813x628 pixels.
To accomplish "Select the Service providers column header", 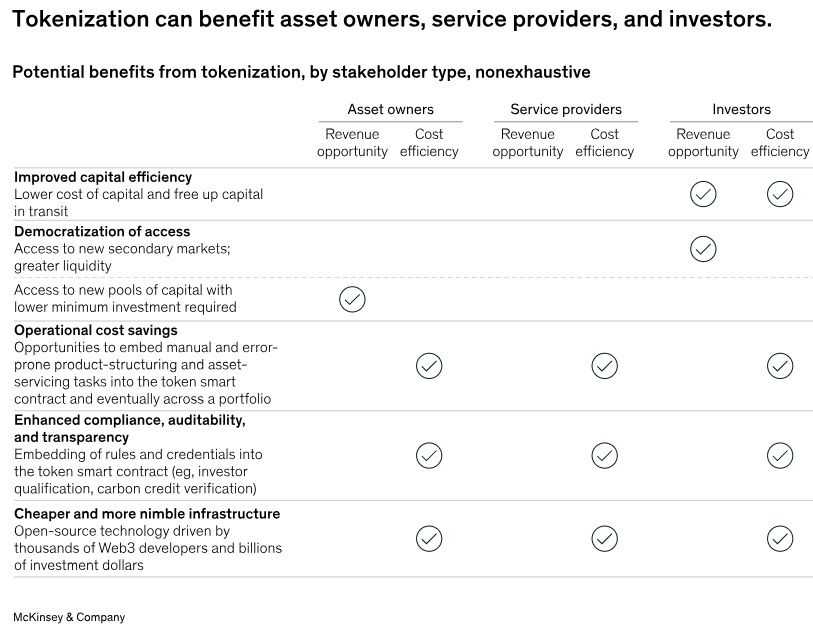I will click(565, 110).
